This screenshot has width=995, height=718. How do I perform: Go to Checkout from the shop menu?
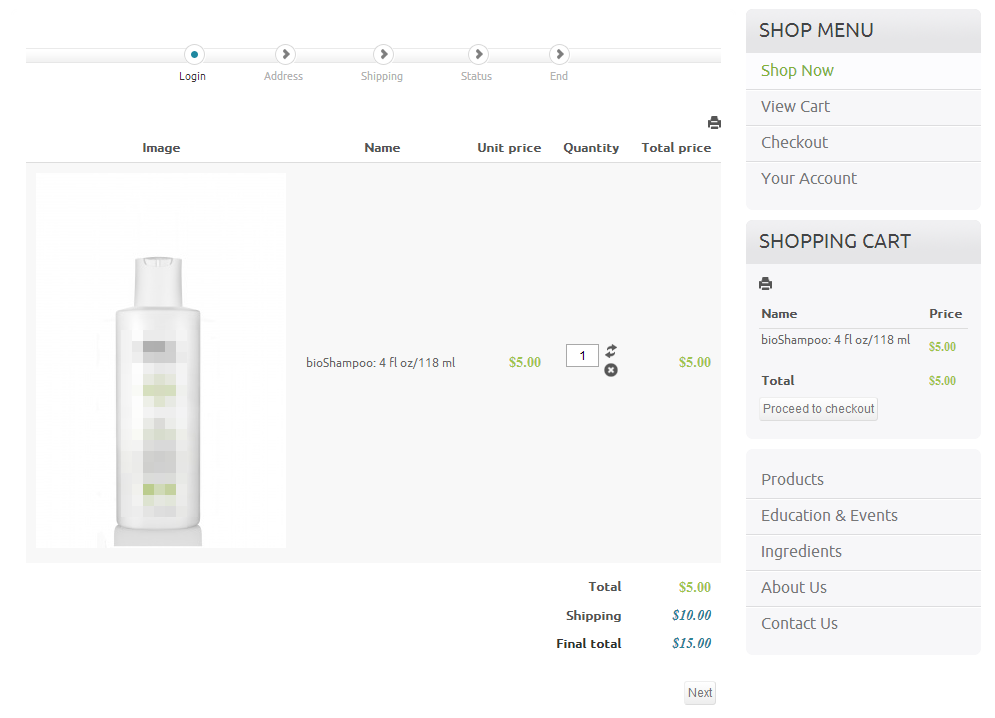point(794,142)
